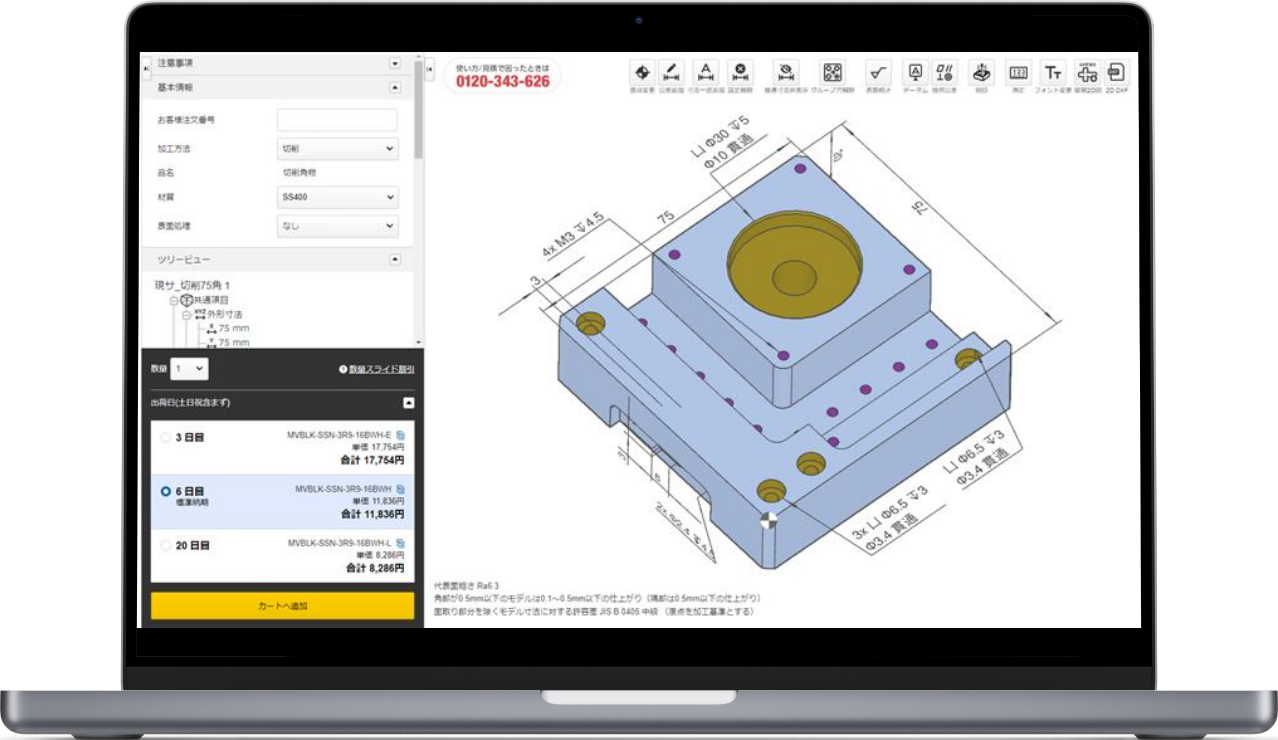Collapse the 共通項目 tree node
Image resolution: width=1278 pixels, height=740 pixels.
174,300
